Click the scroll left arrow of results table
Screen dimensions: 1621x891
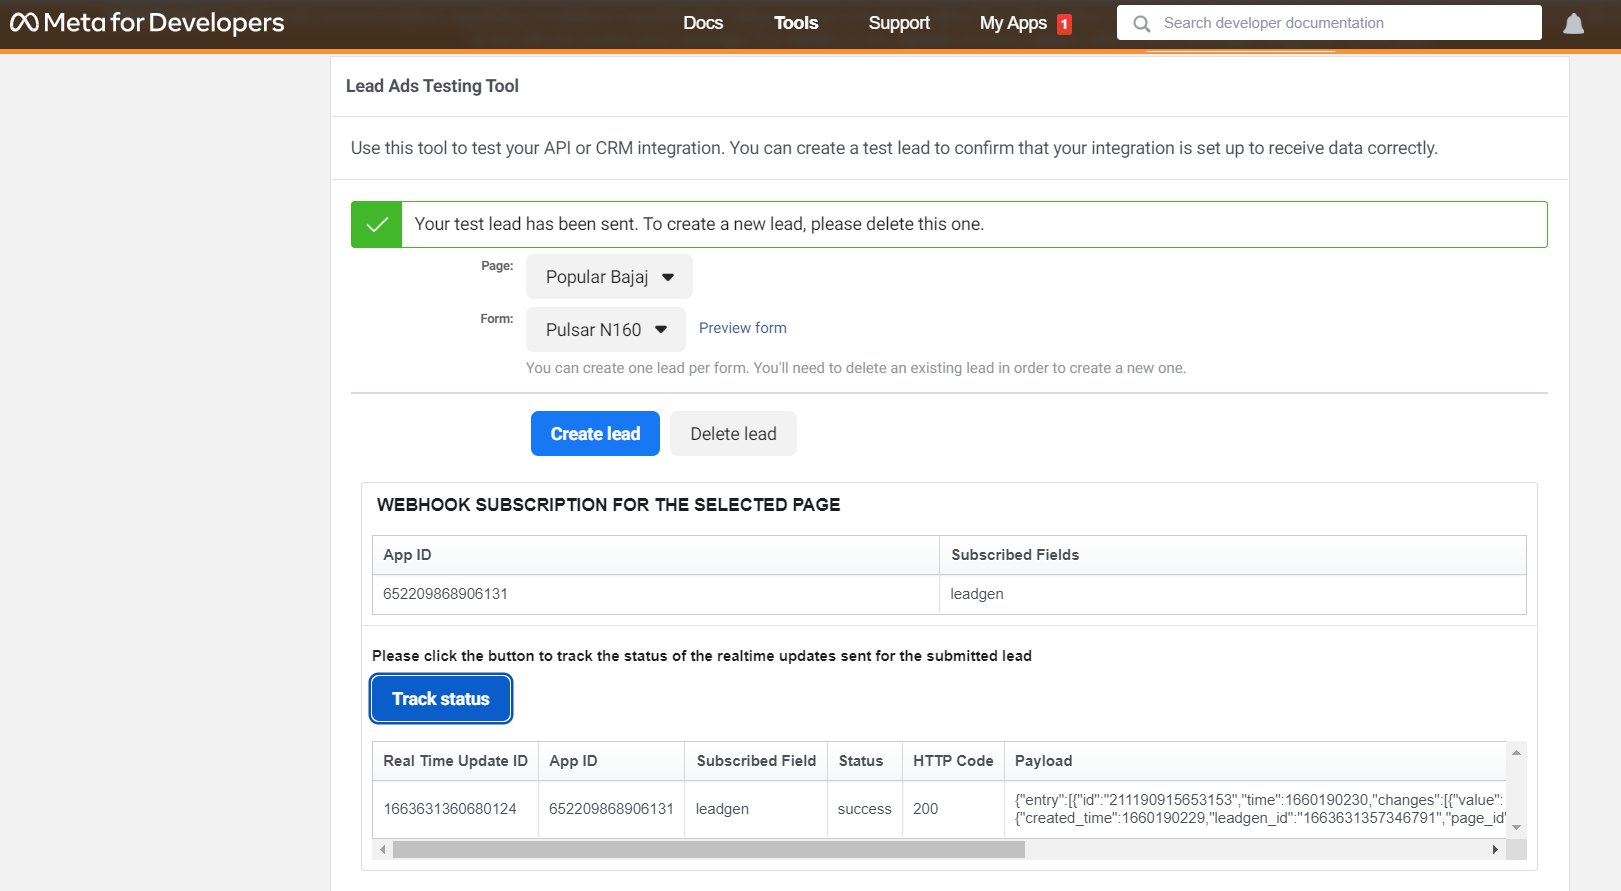pyautogui.click(x=382, y=850)
